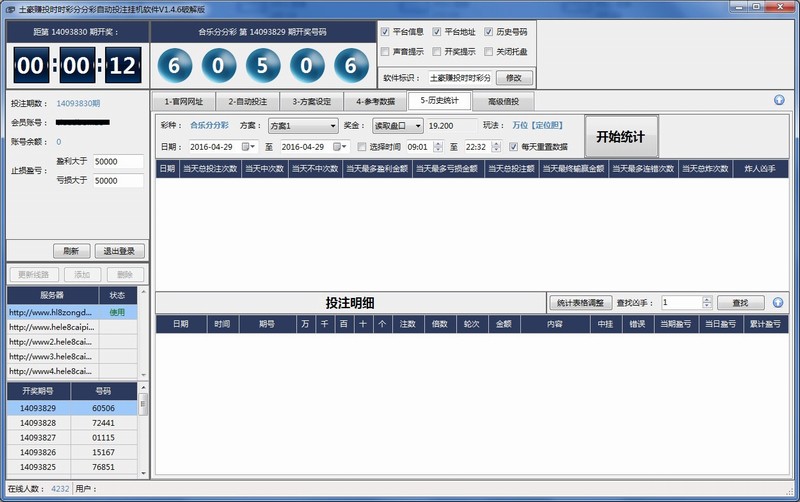Click the 盈利大于 input field
This screenshot has width=800, height=502.
point(119,161)
